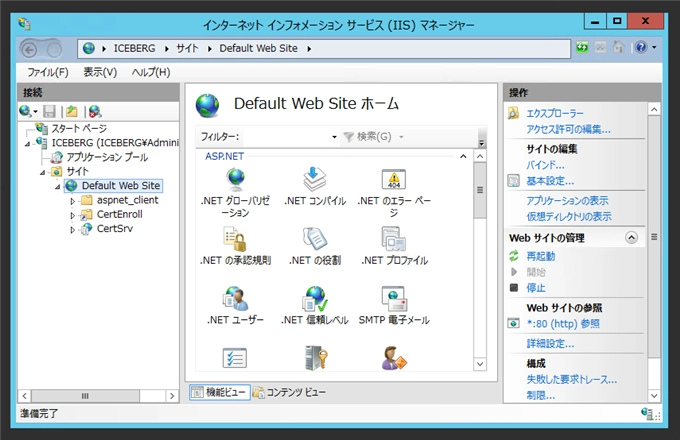The image size is (680, 440).
Task: Click the アクセス許可の編集... link
Action: point(569,129)
